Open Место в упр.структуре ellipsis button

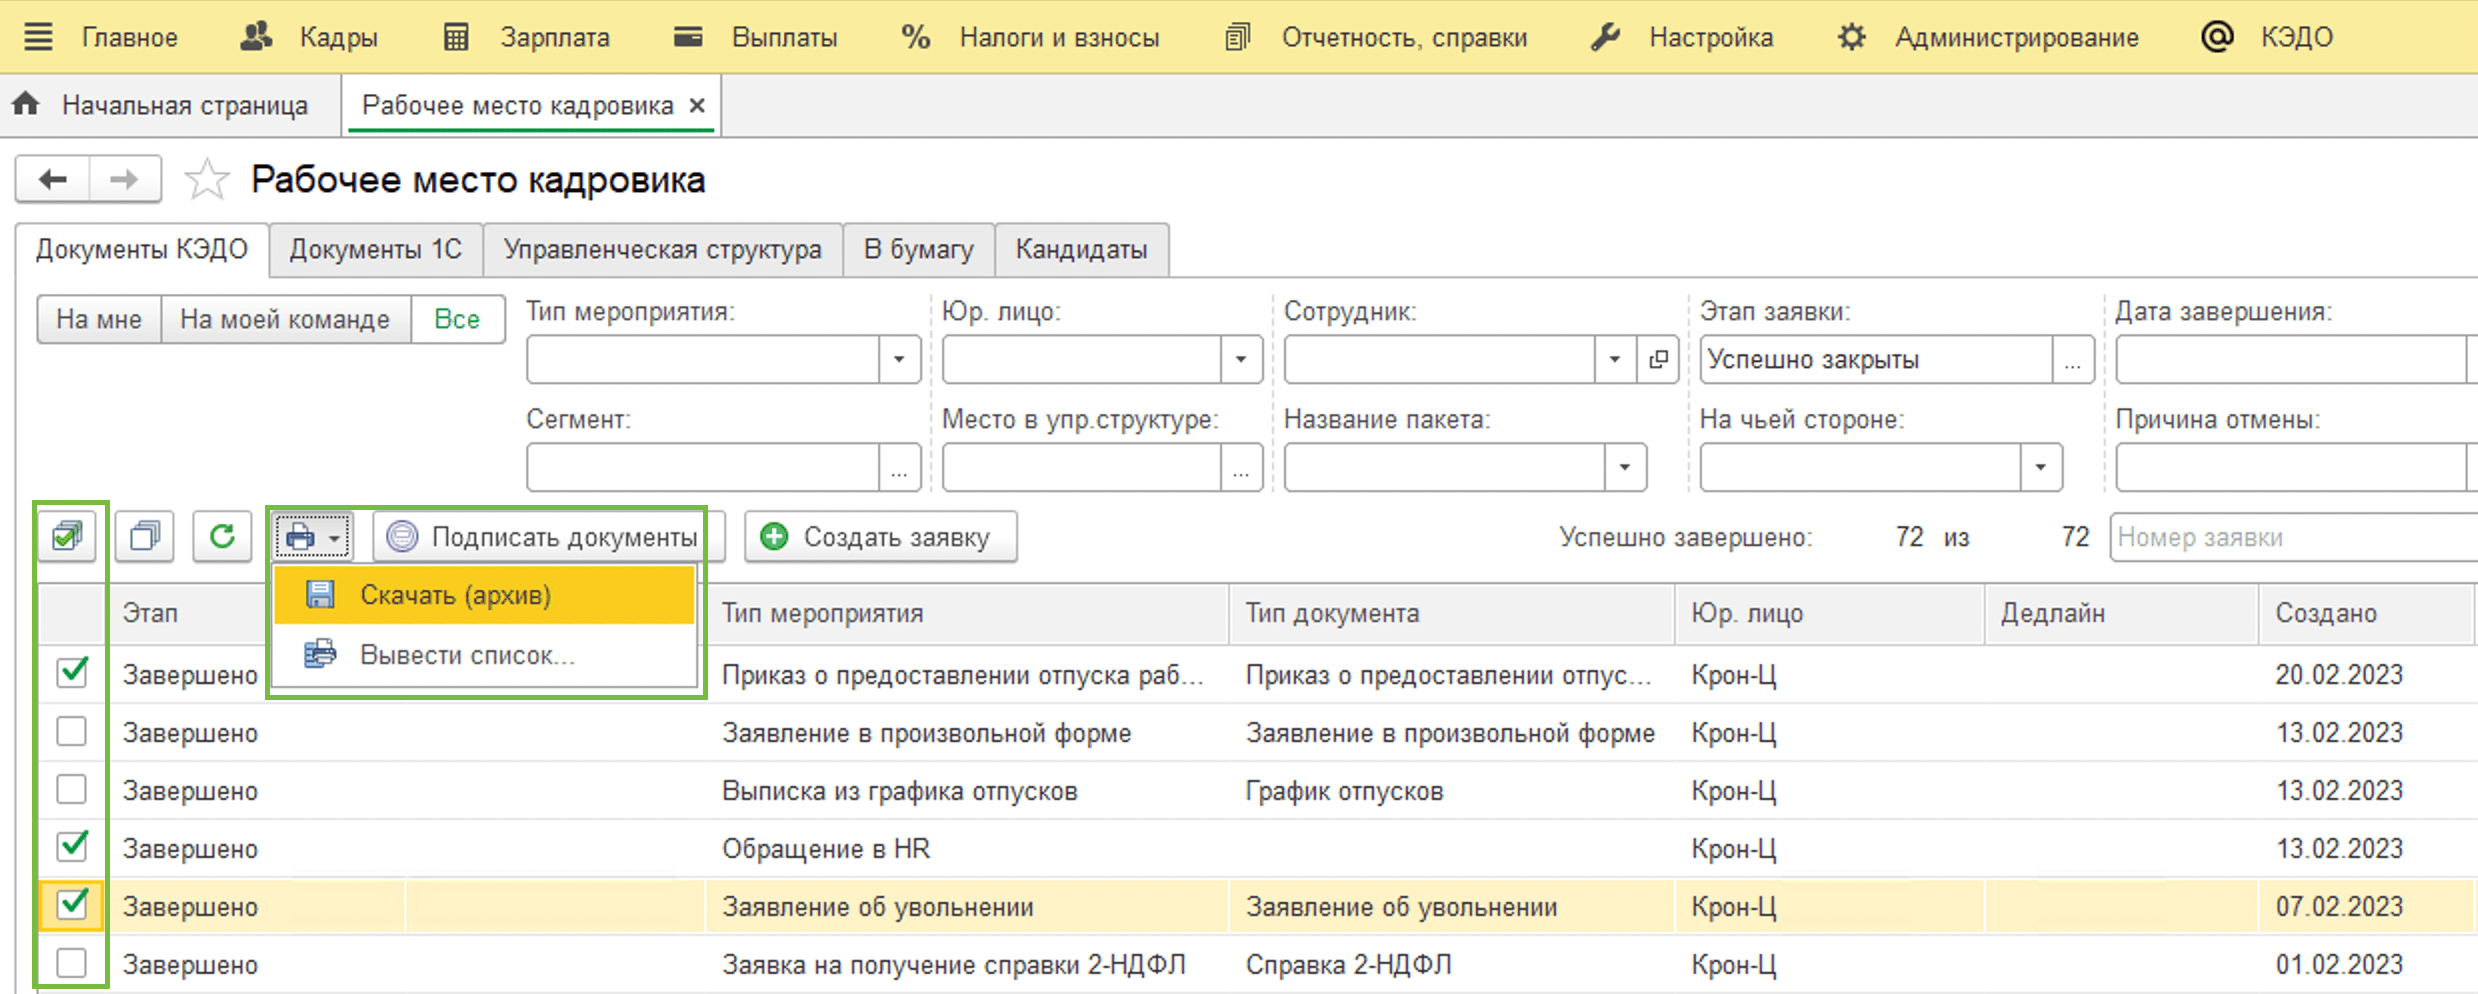(x=1241, y=467)
